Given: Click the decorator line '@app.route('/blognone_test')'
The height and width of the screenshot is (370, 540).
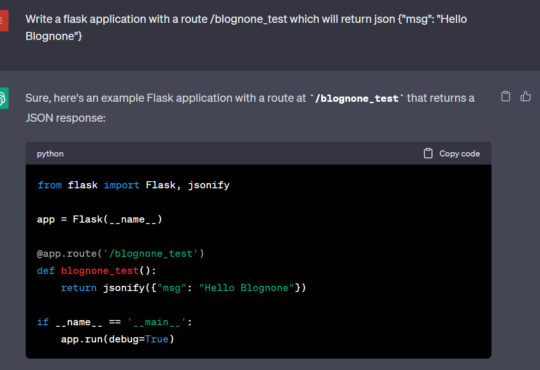Looking at the screenshot, I should (x=120, y=254).
